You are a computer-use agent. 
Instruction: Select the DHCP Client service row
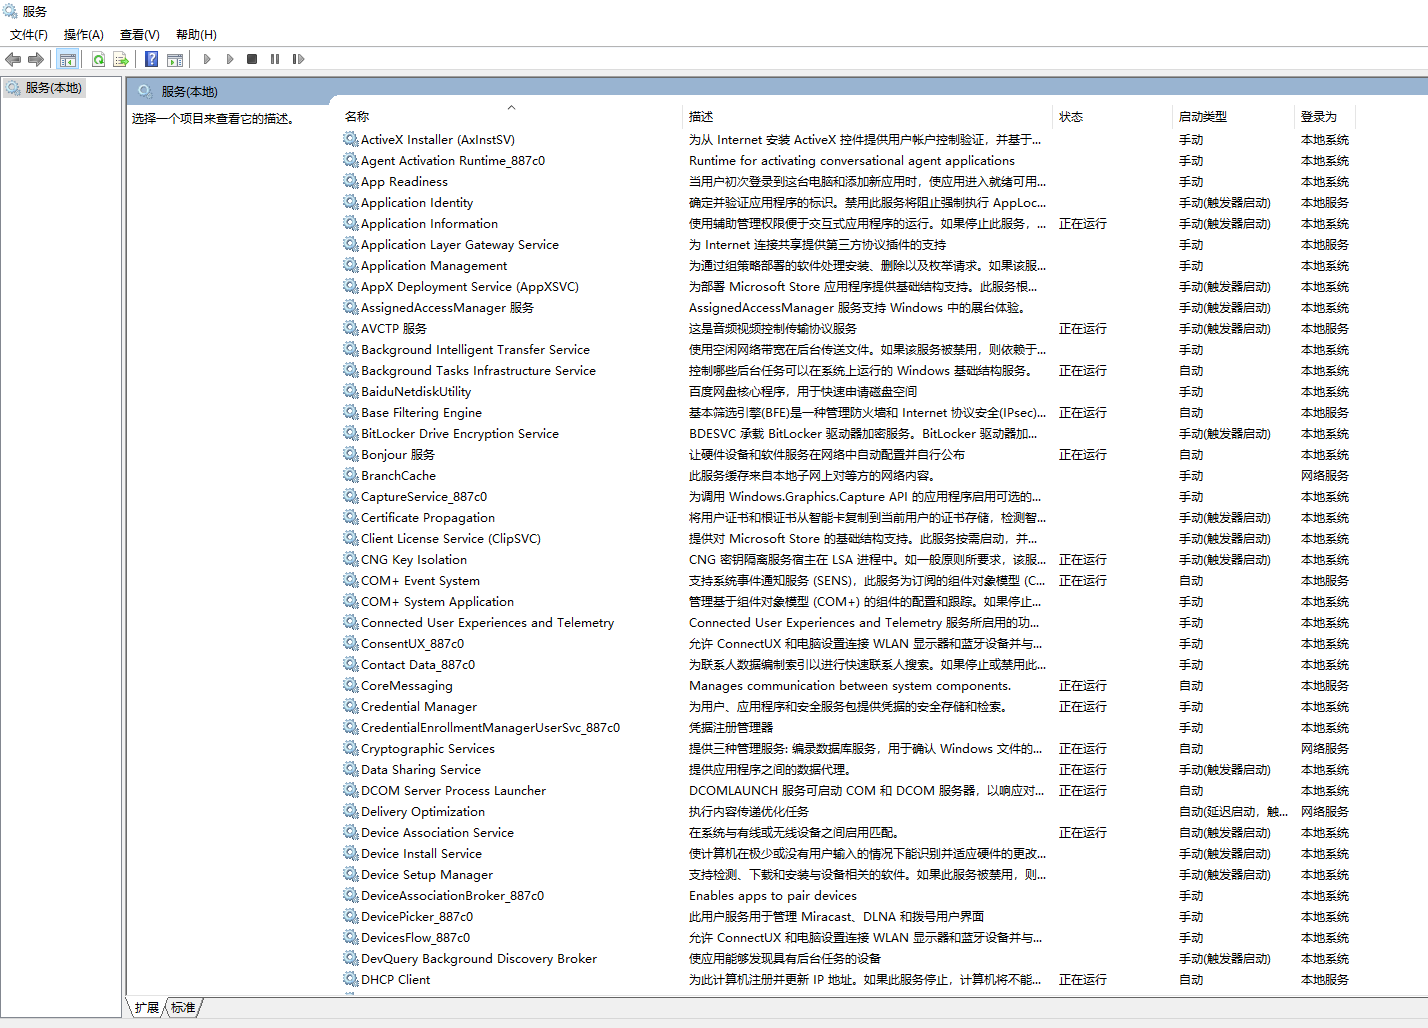coord(395,980)
